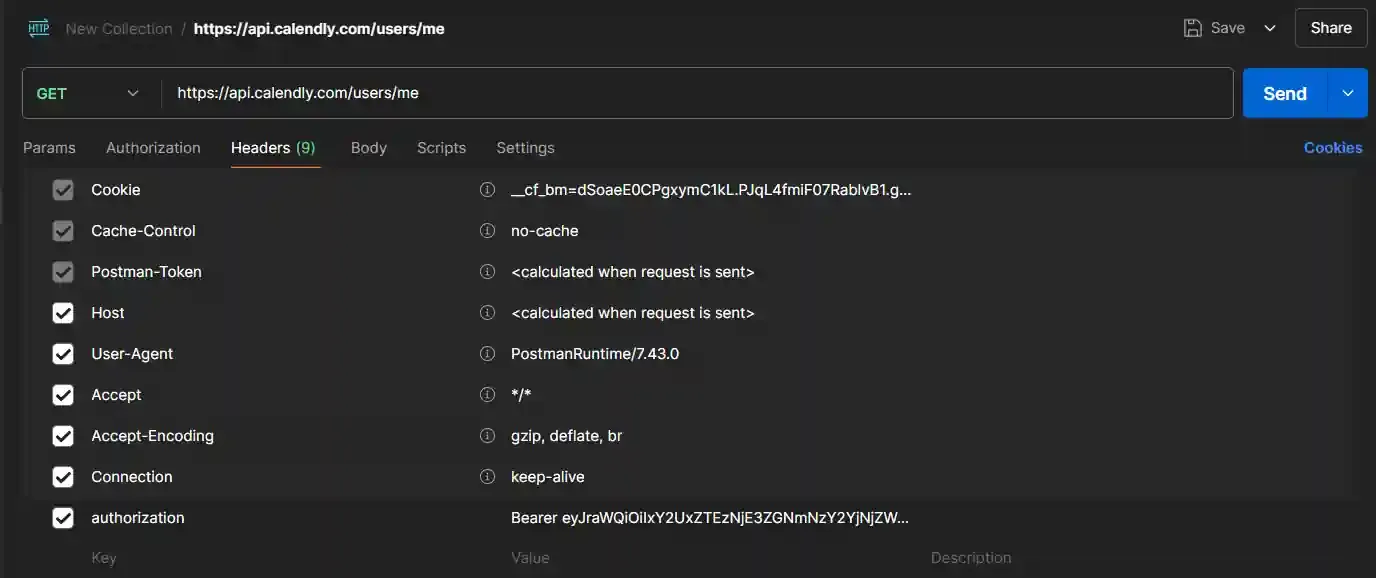This screenshot has height=578, width=1376.
Task: Open the info icon beside Cache-Control header
Action: [x=487, y=230]
